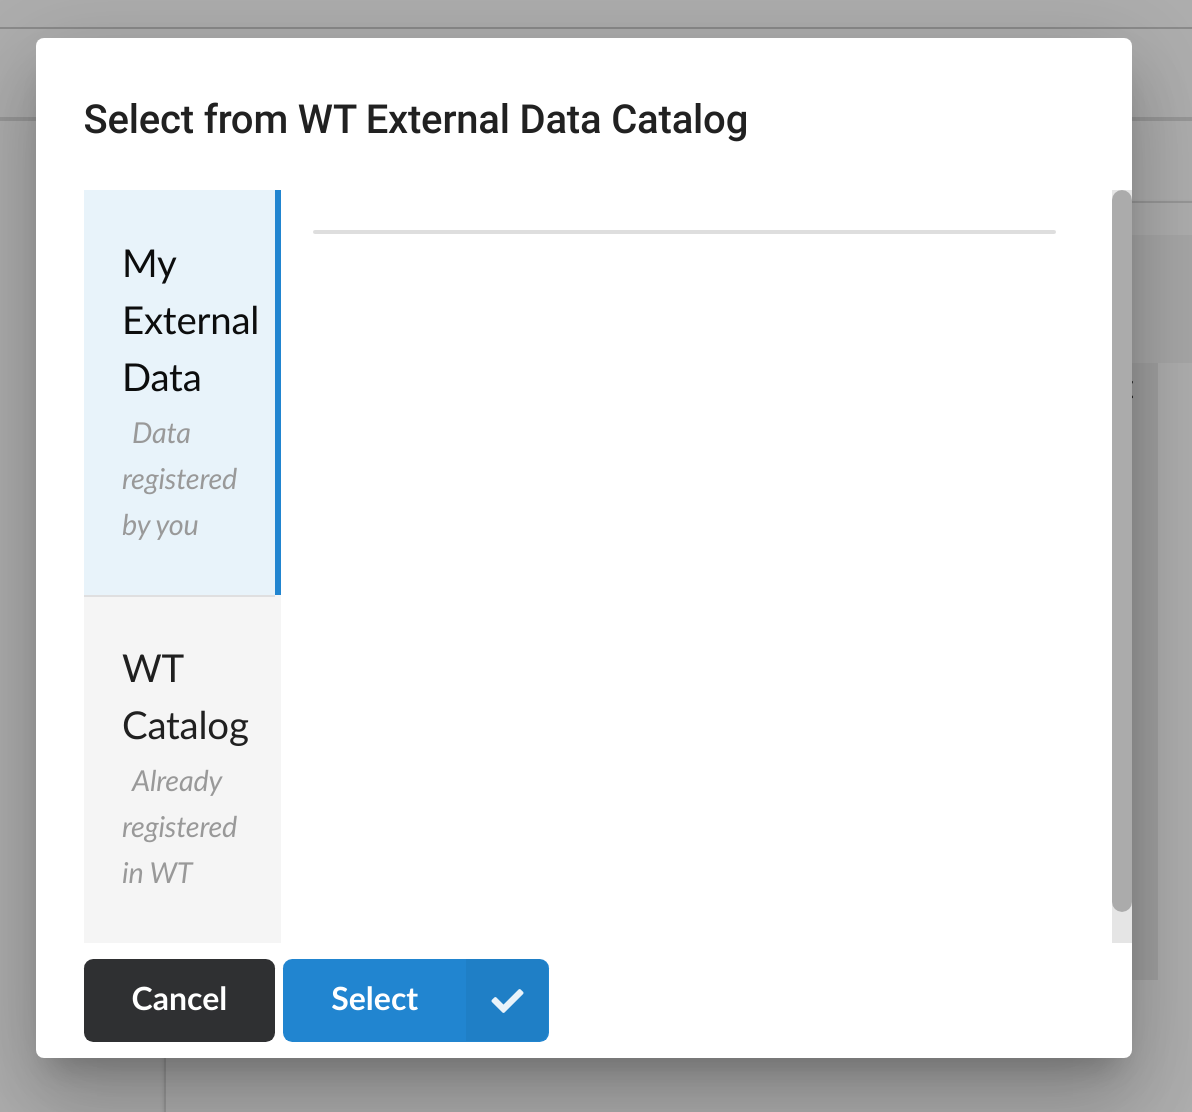Click the scrollbar thumb on the right

coord(1120,550)
